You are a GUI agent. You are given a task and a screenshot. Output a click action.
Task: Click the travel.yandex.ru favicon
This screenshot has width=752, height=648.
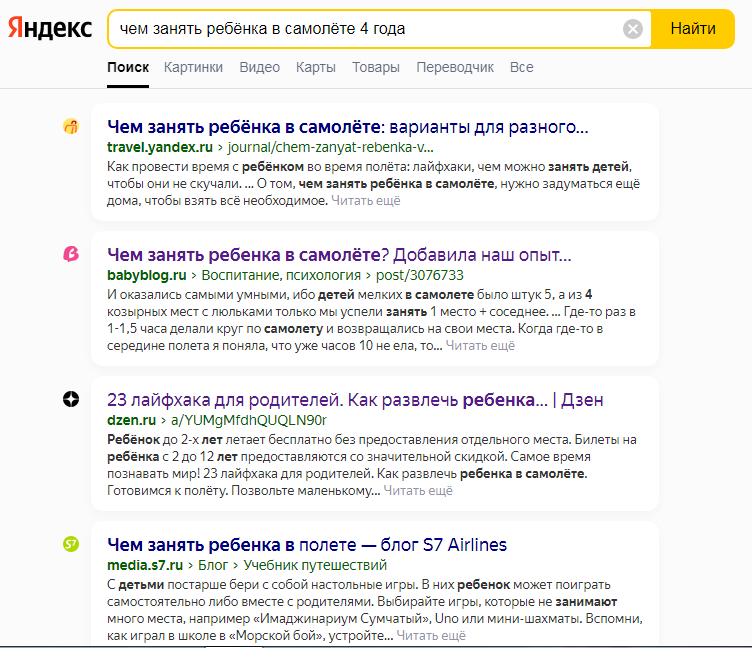(x=71, y=127)
